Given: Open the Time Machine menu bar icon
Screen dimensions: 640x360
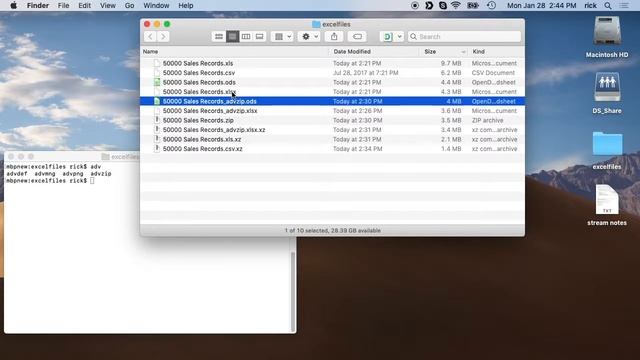Looking at the screenshot, I should pos(491,6).
